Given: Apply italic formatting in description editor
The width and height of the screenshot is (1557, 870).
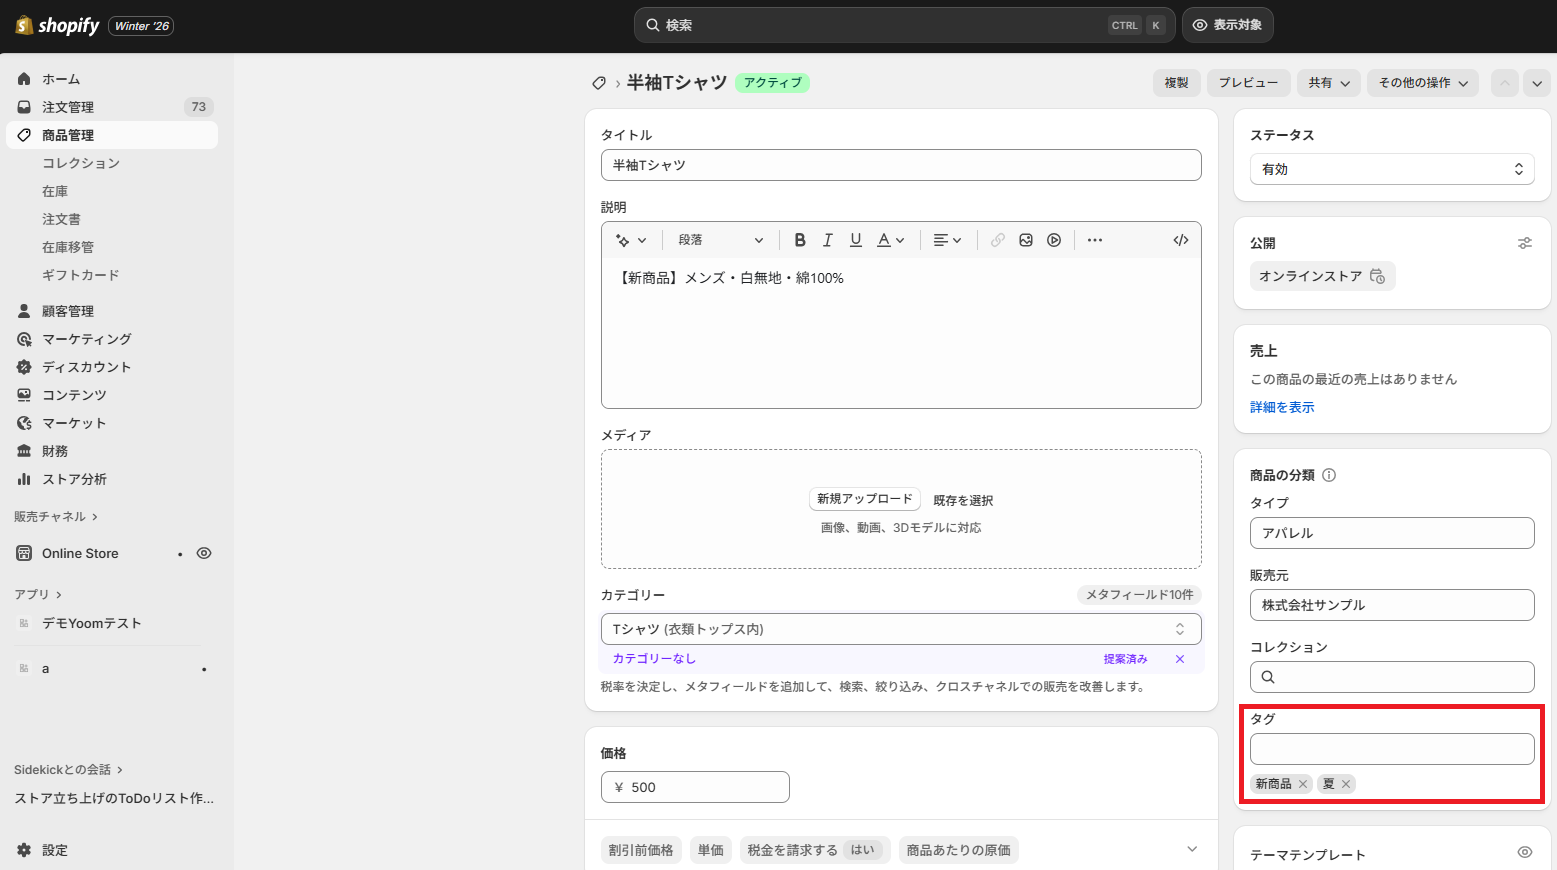Looking at the screenshot, I should pos(827,240).
